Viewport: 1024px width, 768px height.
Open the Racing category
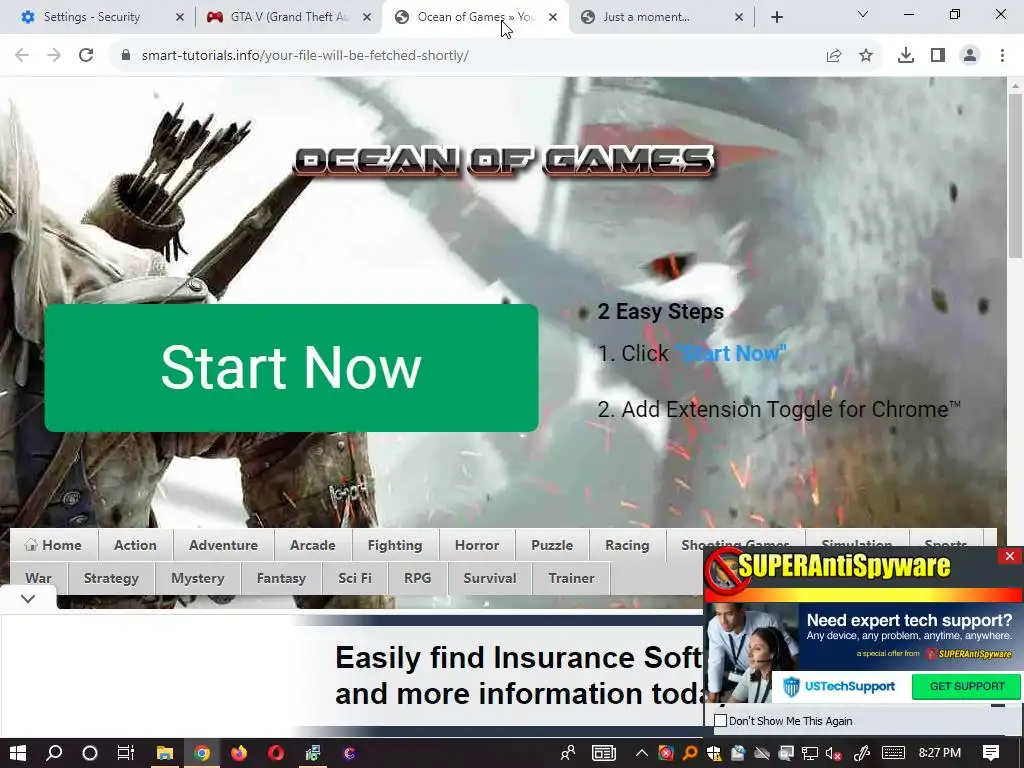(627, 545)
